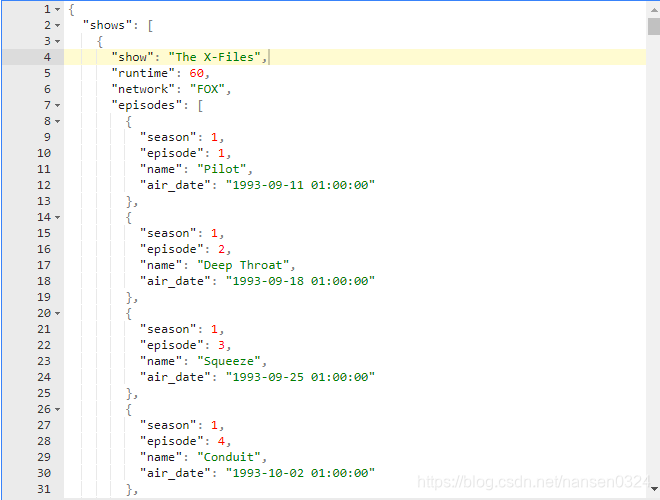Click the runtime value 60

click(x=196, y=73)
